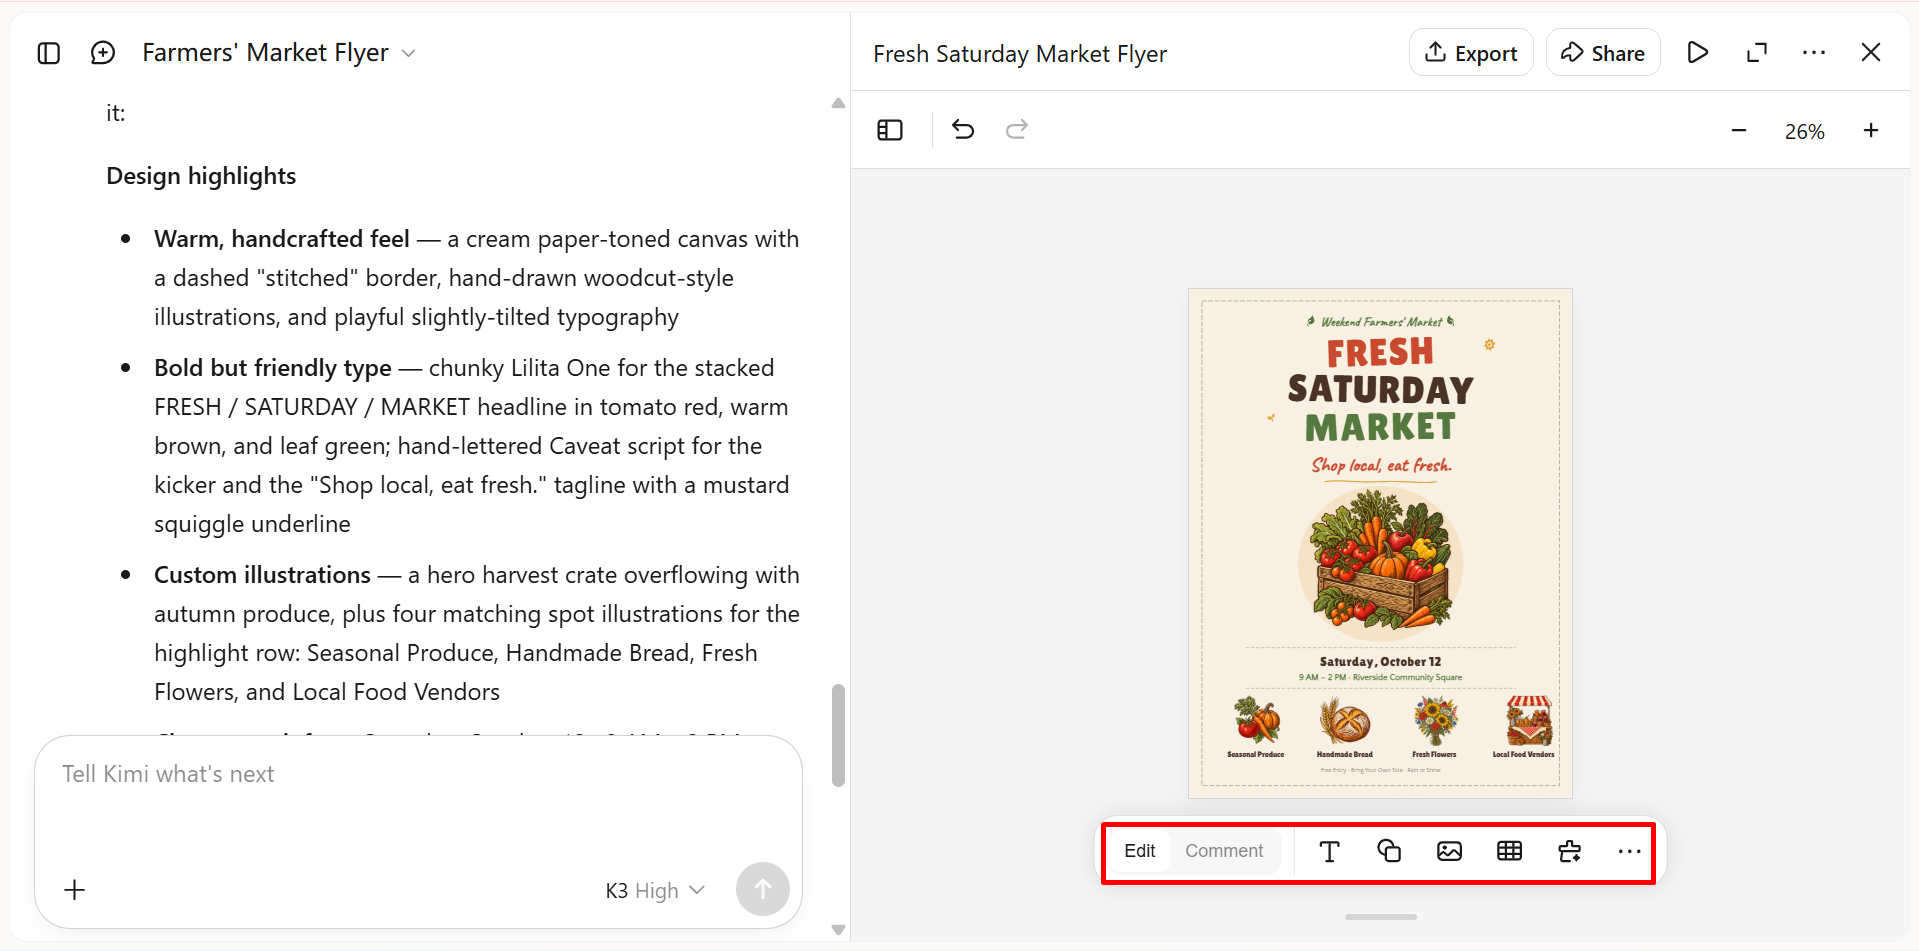The height and width of the screenshot is (951, 1919).
Task: Select the Text tool in bottom toolbar
Action: 1329,851
